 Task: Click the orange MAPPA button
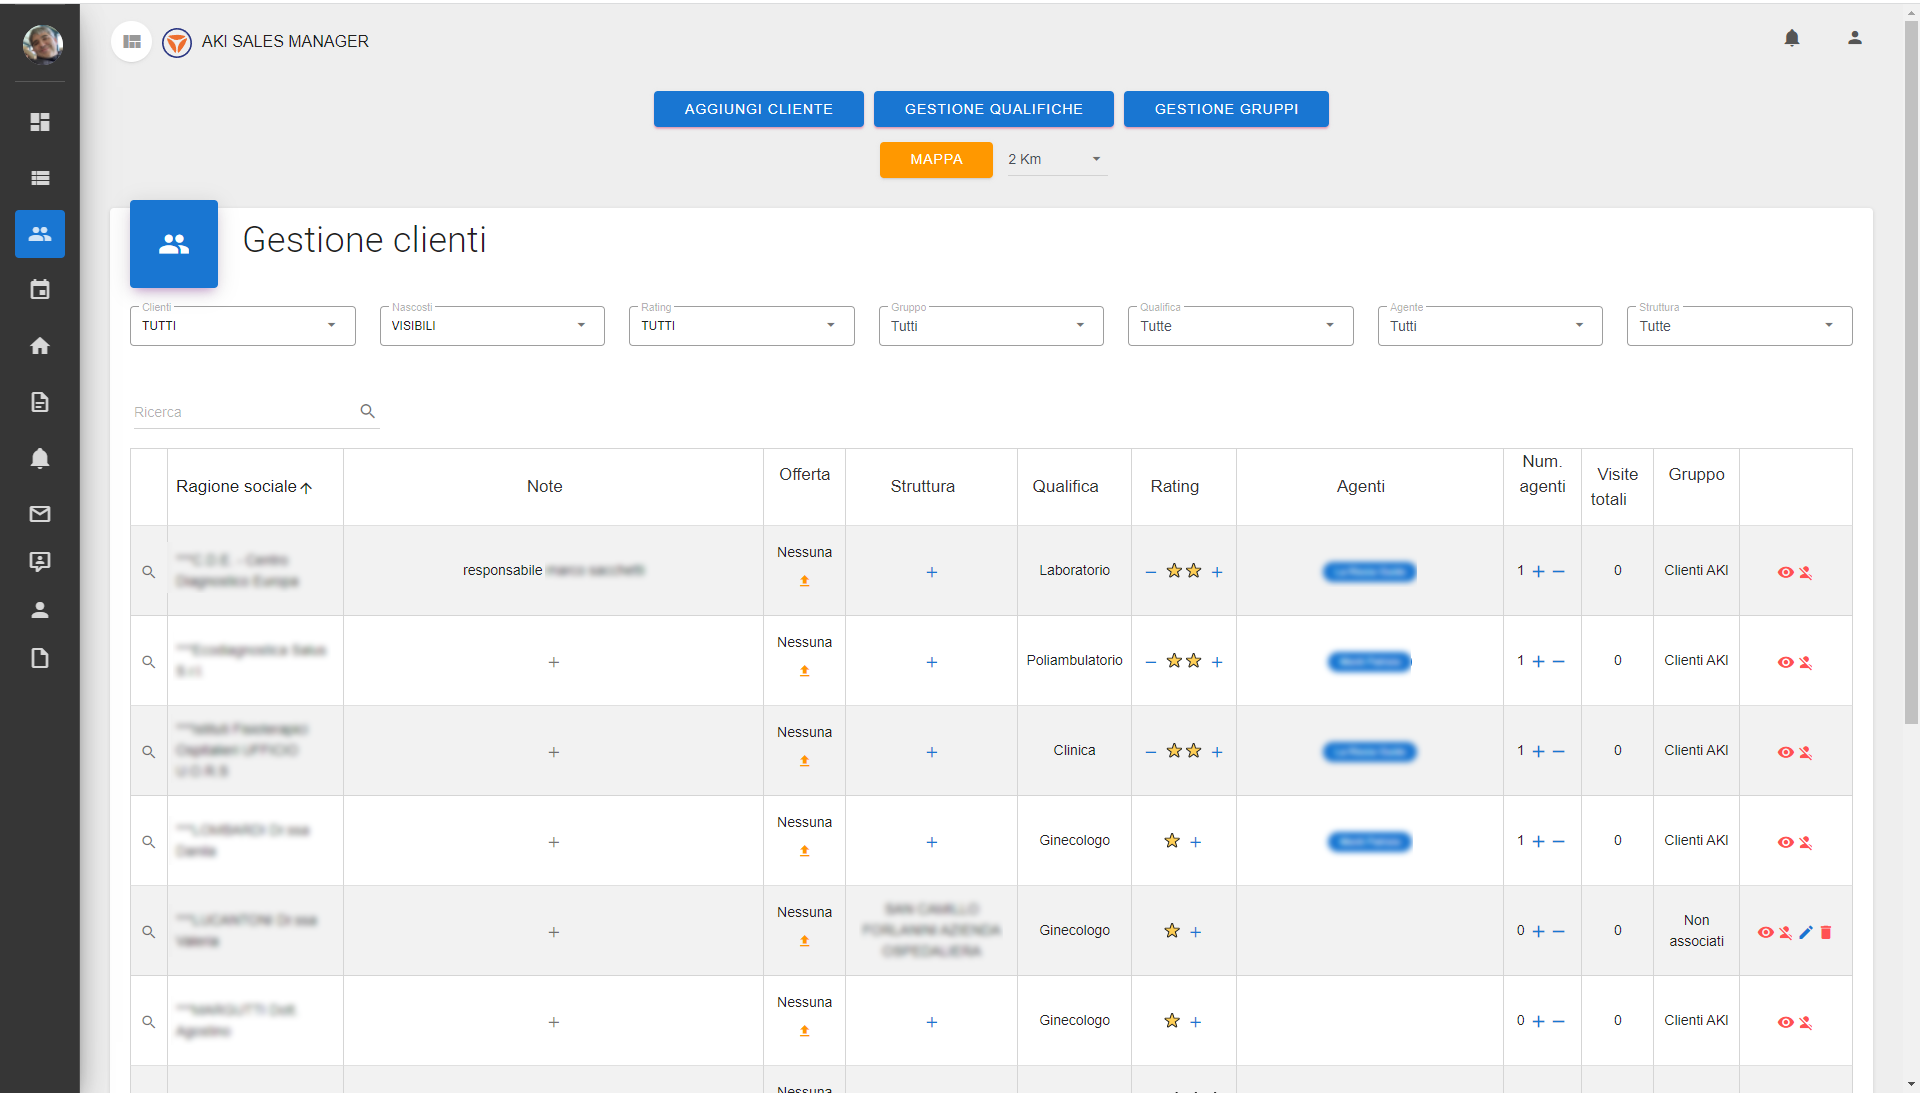point(936,160)
